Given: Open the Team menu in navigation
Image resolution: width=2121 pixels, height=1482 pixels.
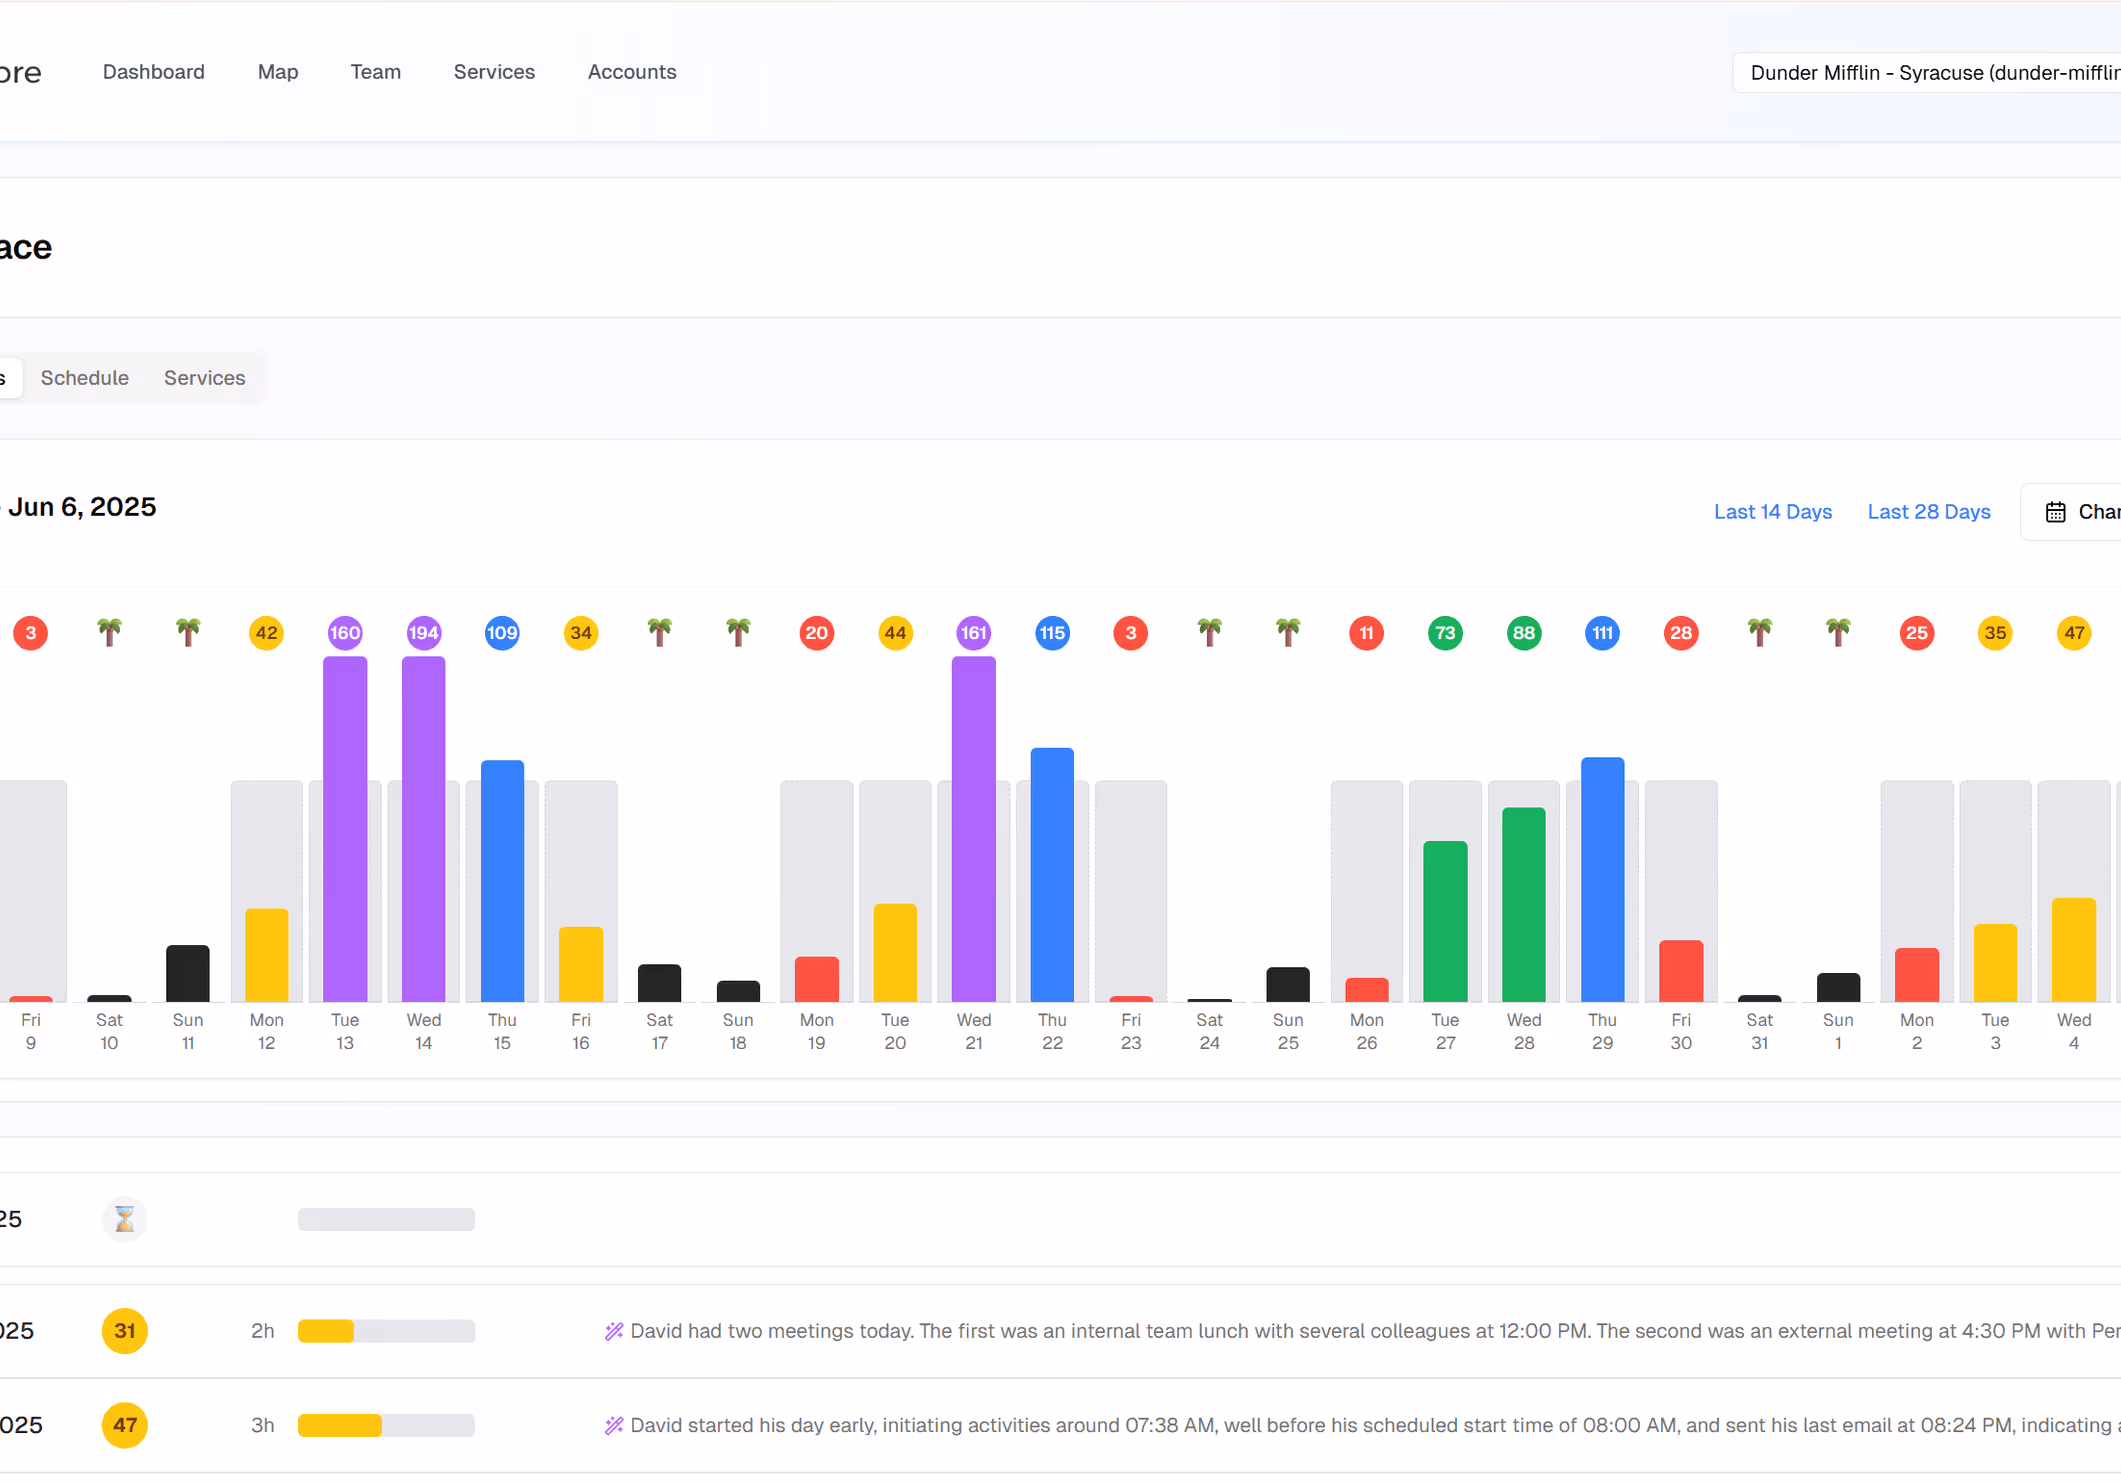Looking at the screenshot, I should 375,72.
